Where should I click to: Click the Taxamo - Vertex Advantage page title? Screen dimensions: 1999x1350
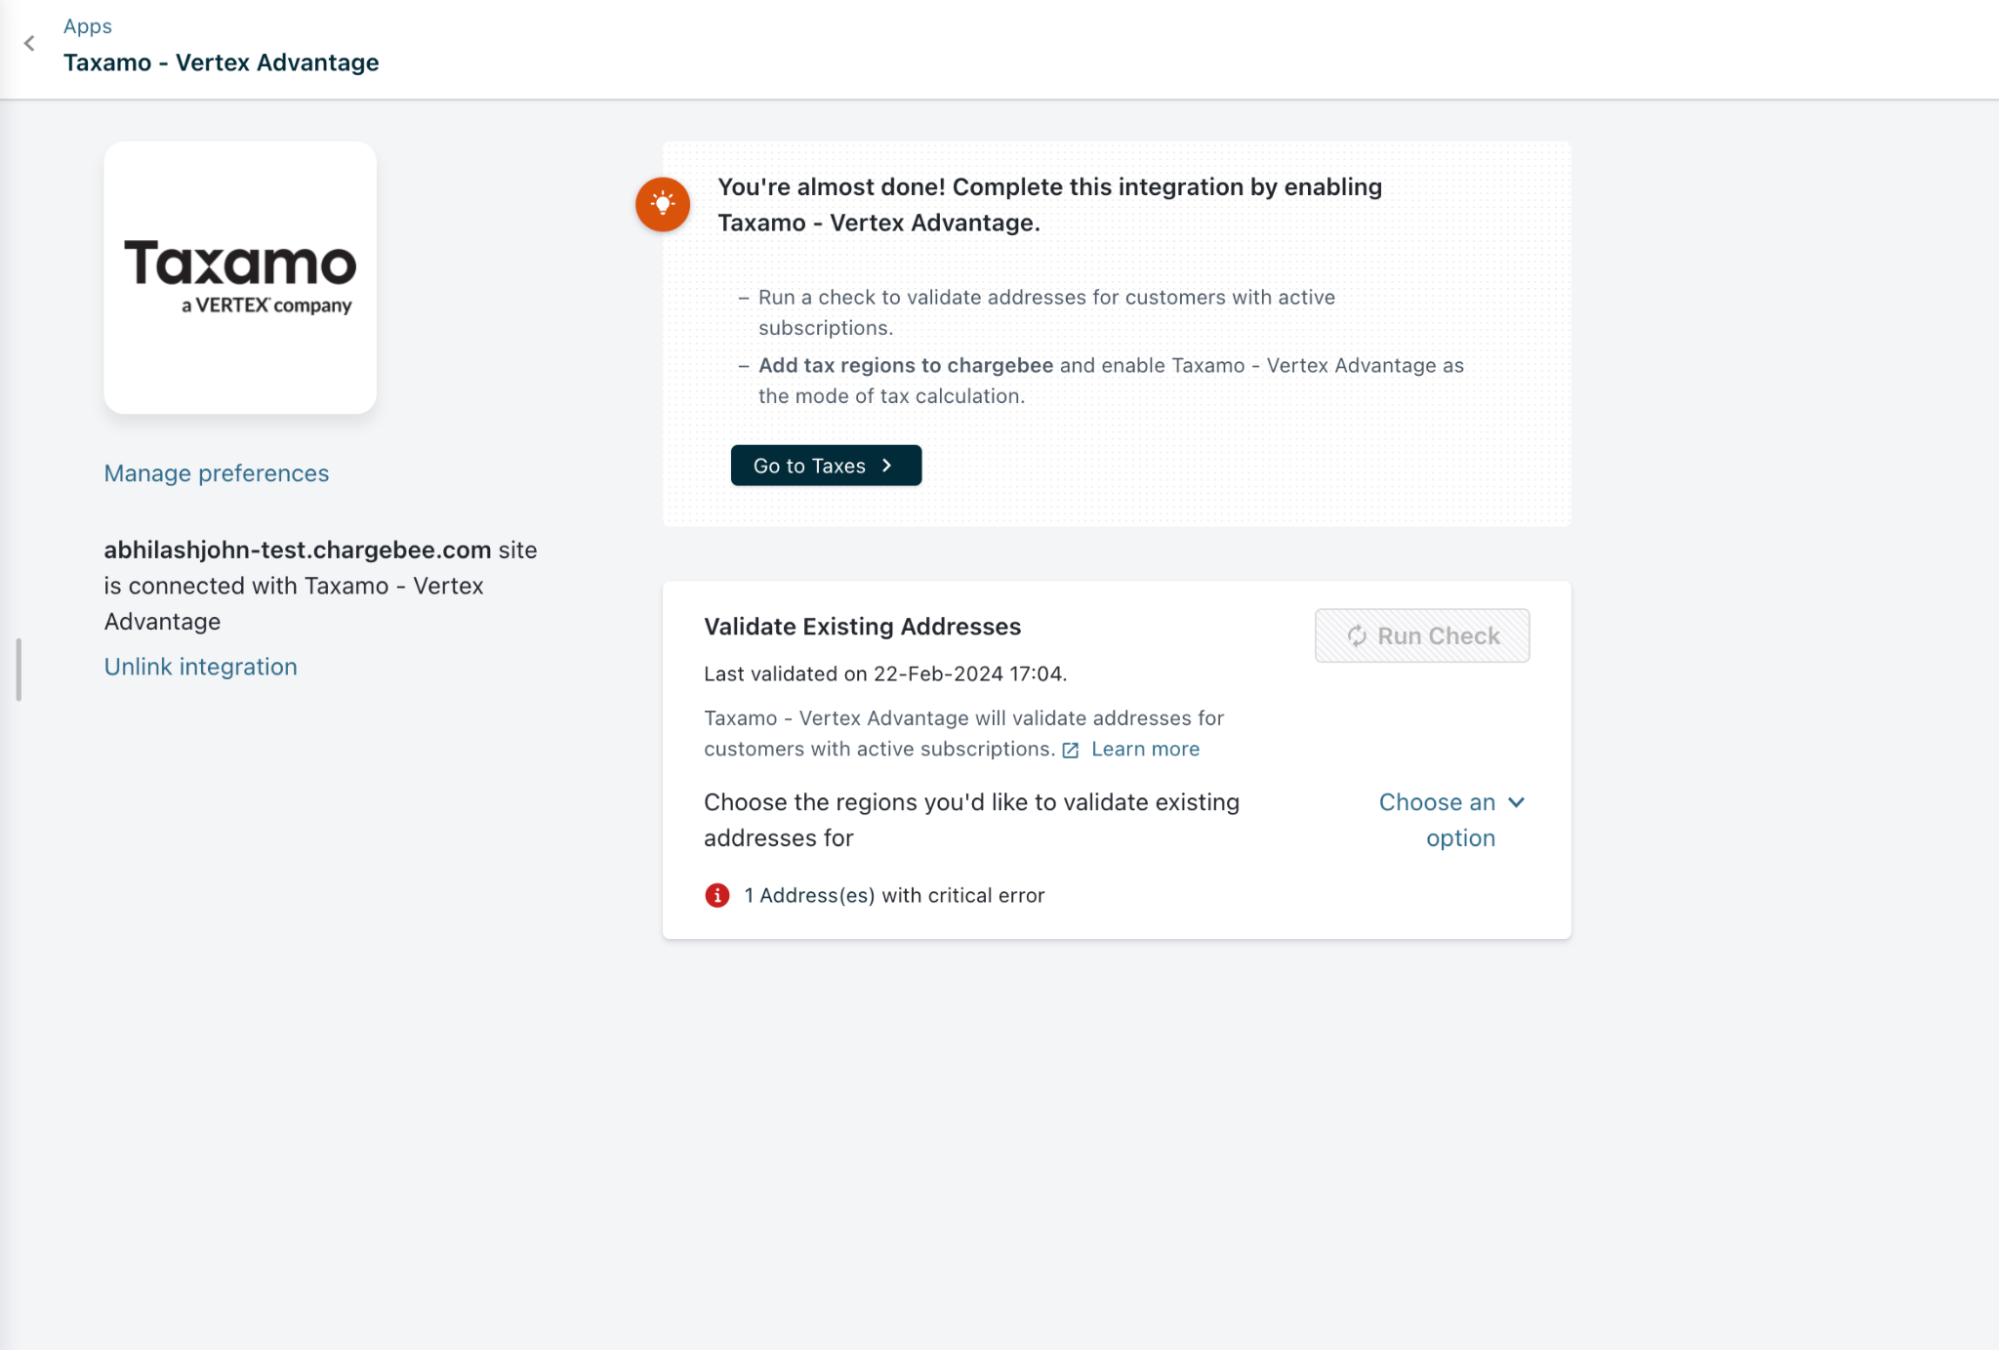221,62
